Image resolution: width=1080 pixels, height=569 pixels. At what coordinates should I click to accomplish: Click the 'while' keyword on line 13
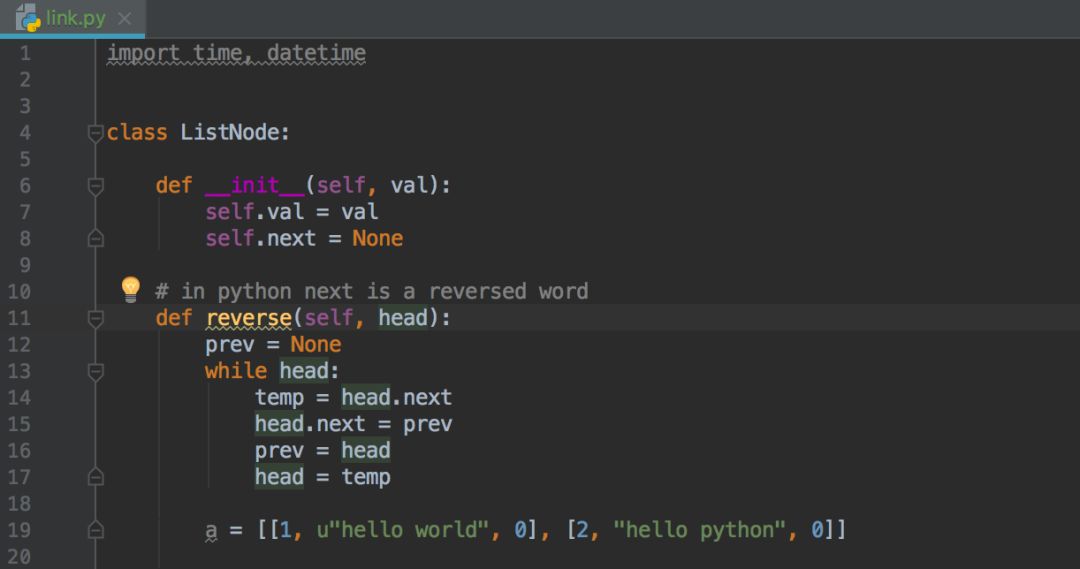(x=236, y=371)
